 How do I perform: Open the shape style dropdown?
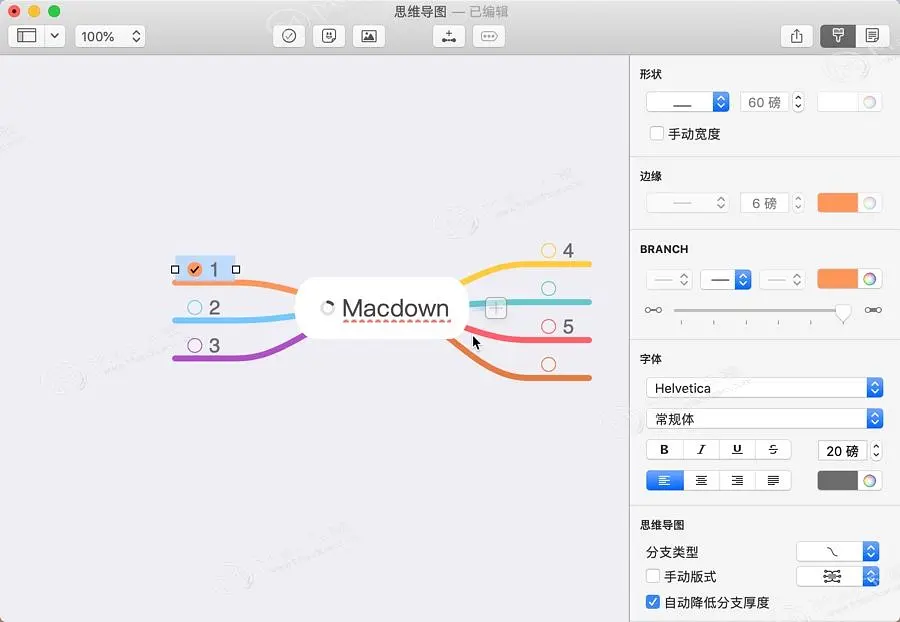(x=688, y=102)
